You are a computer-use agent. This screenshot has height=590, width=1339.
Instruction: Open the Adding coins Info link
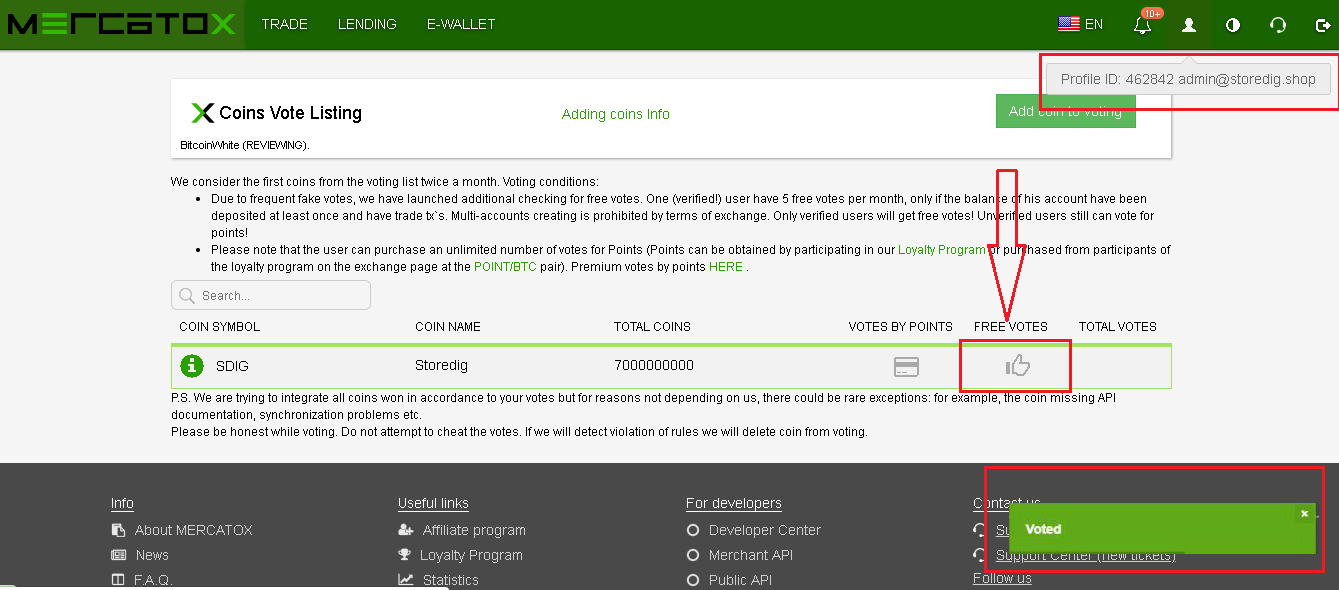click(x=616, y=114)
